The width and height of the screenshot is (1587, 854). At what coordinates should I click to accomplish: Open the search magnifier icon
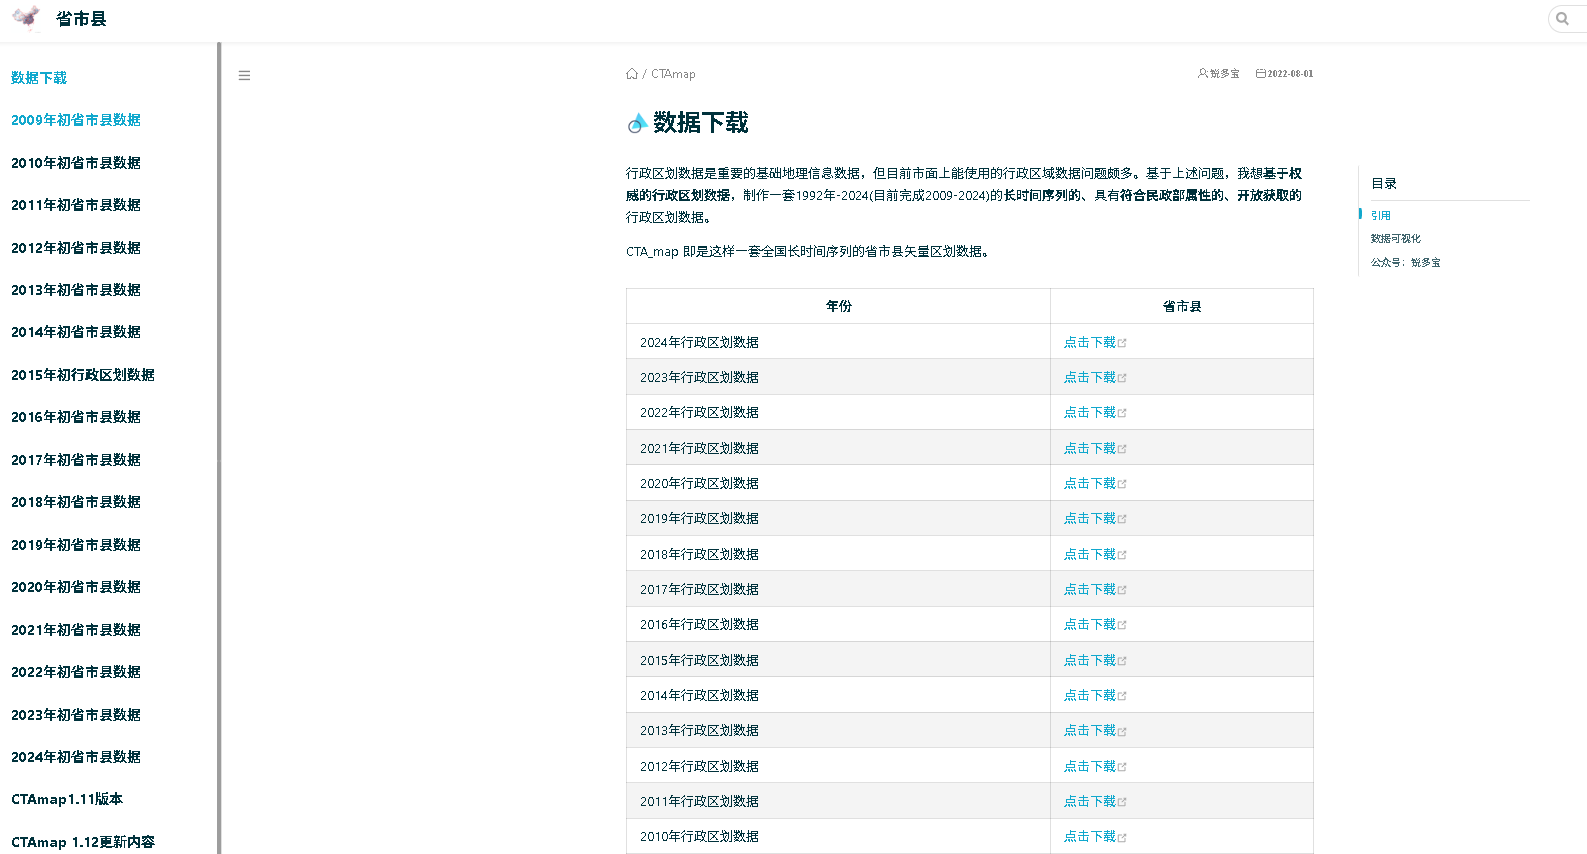tap(1562, 19)
